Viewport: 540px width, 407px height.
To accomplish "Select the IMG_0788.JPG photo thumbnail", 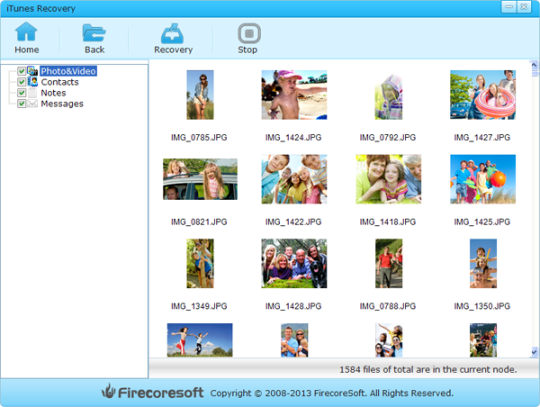I will [388, 263].
